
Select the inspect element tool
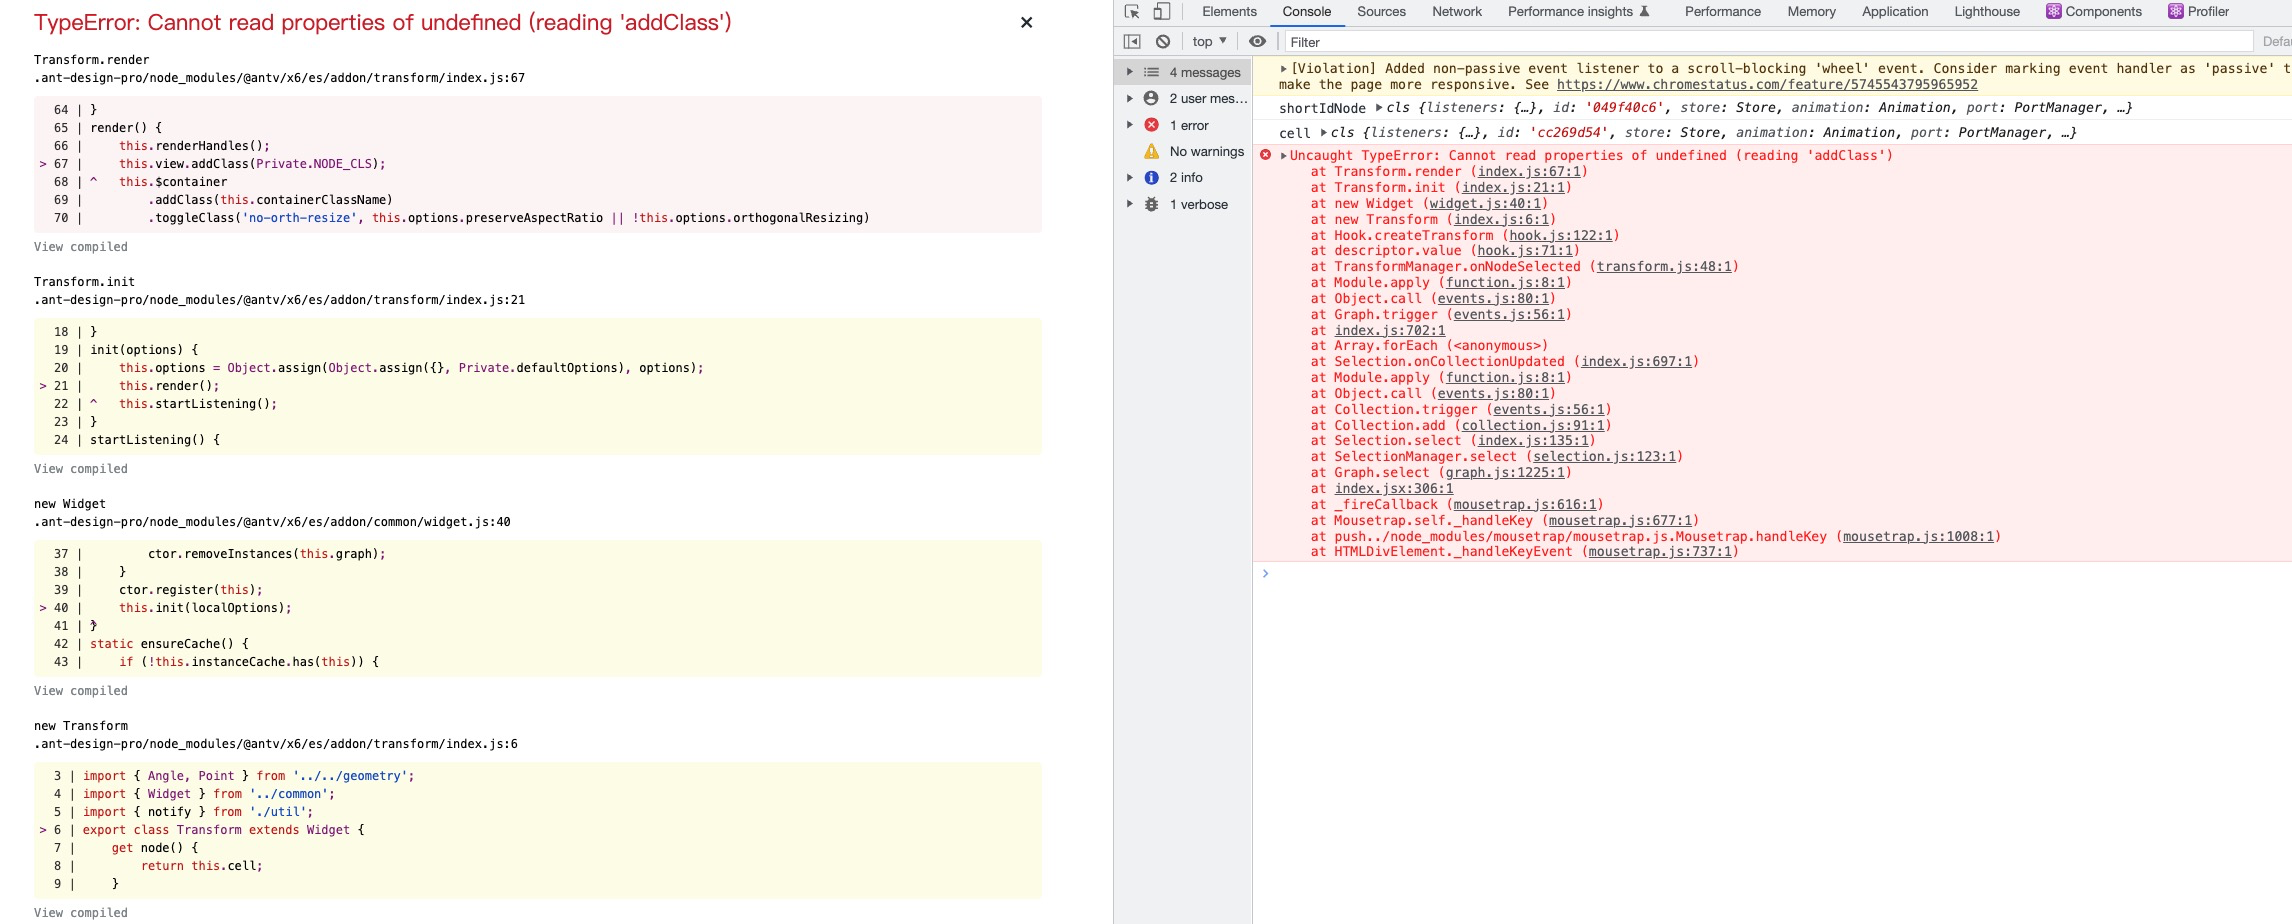pyautogui.click(x=1131, y=10)
